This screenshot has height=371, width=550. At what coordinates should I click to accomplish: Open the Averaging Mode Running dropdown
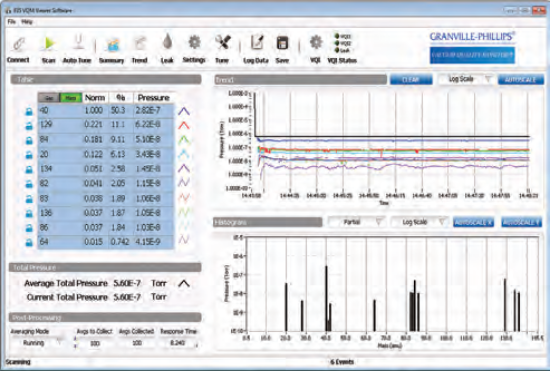37,343
